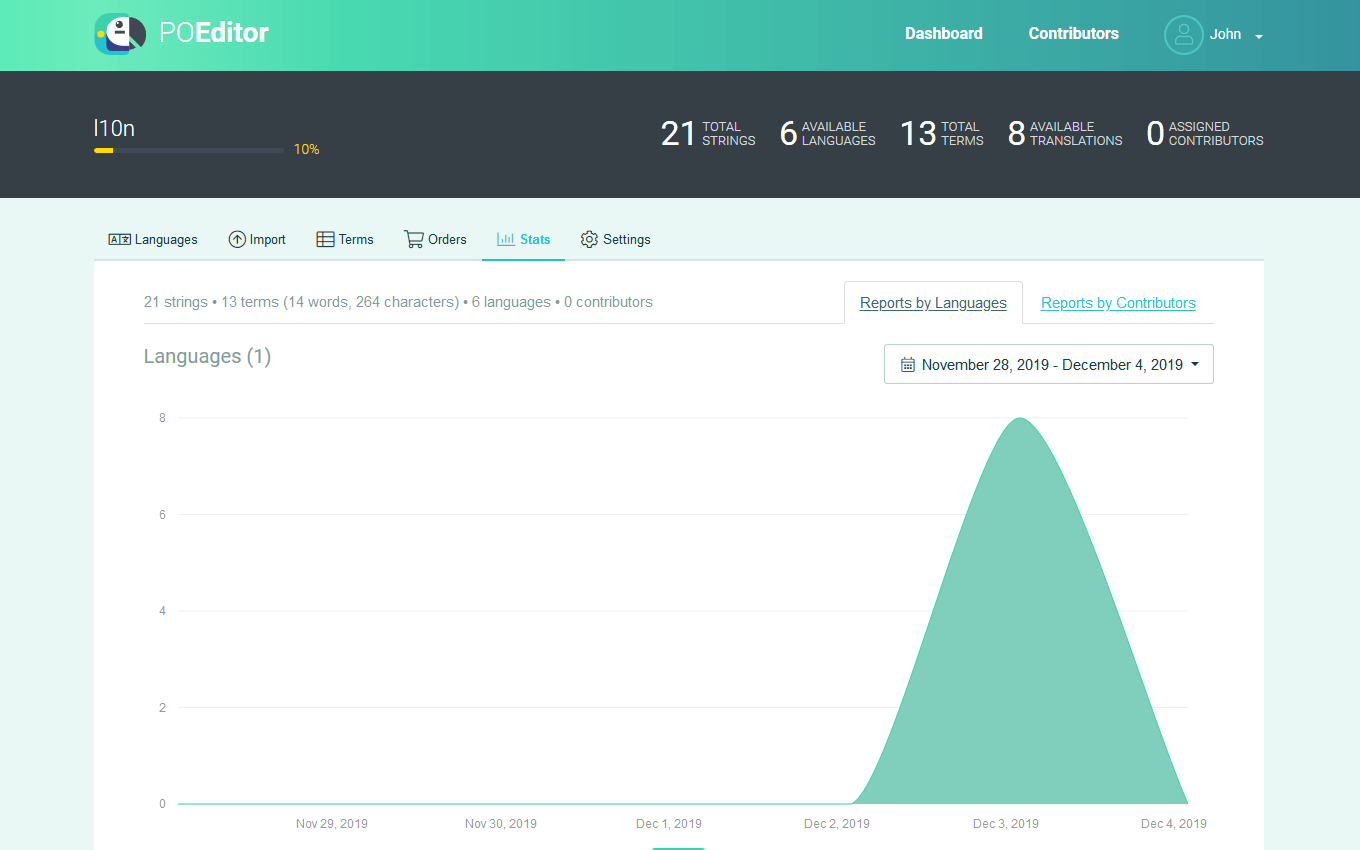1360x850 pixels.
Task: Click the calendar icon in the date selector
Action: coord(907,363)
